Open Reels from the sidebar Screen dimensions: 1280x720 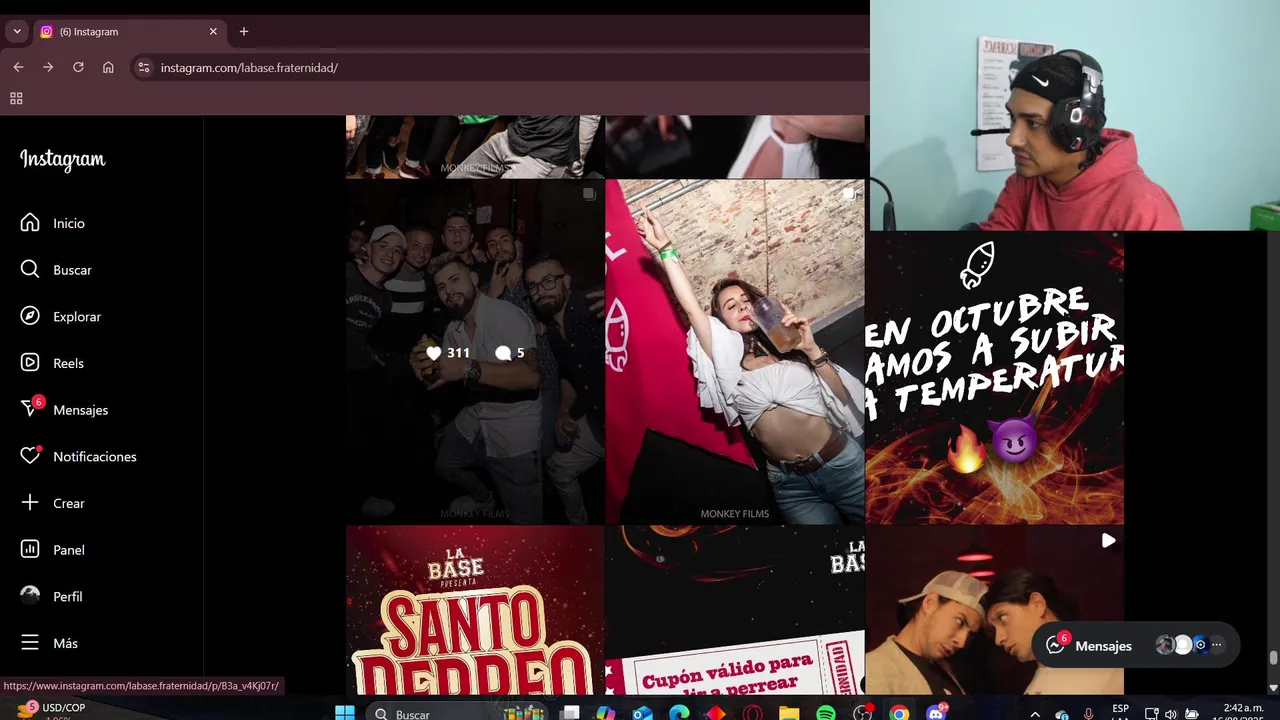point(52,363)
